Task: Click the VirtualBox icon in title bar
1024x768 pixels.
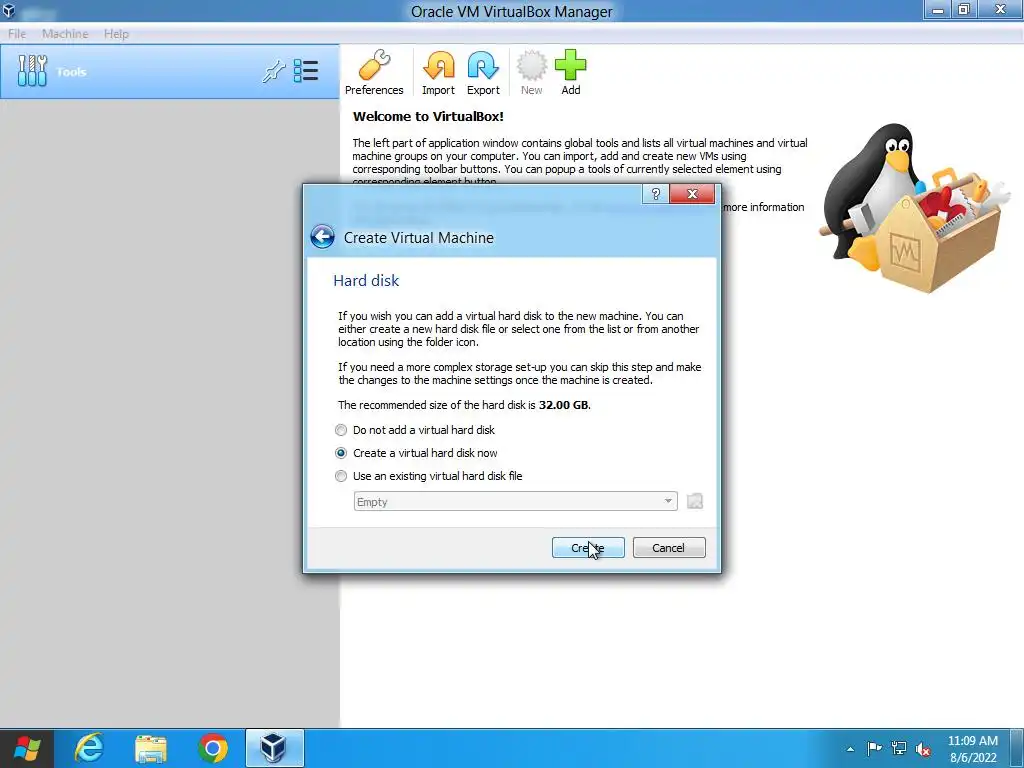Action: [x=9, y=10]
